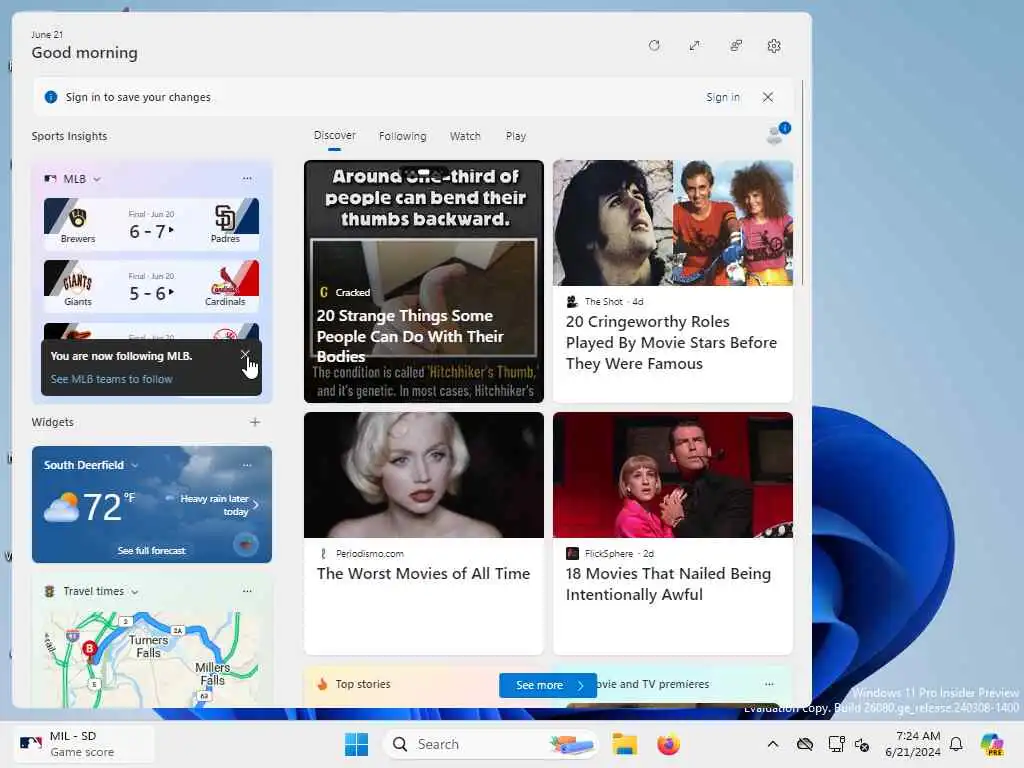The width and height of the screenshot is (1024, 768).
Task: Open the clock showing 7:24 AM
Action: pos(913,744)
